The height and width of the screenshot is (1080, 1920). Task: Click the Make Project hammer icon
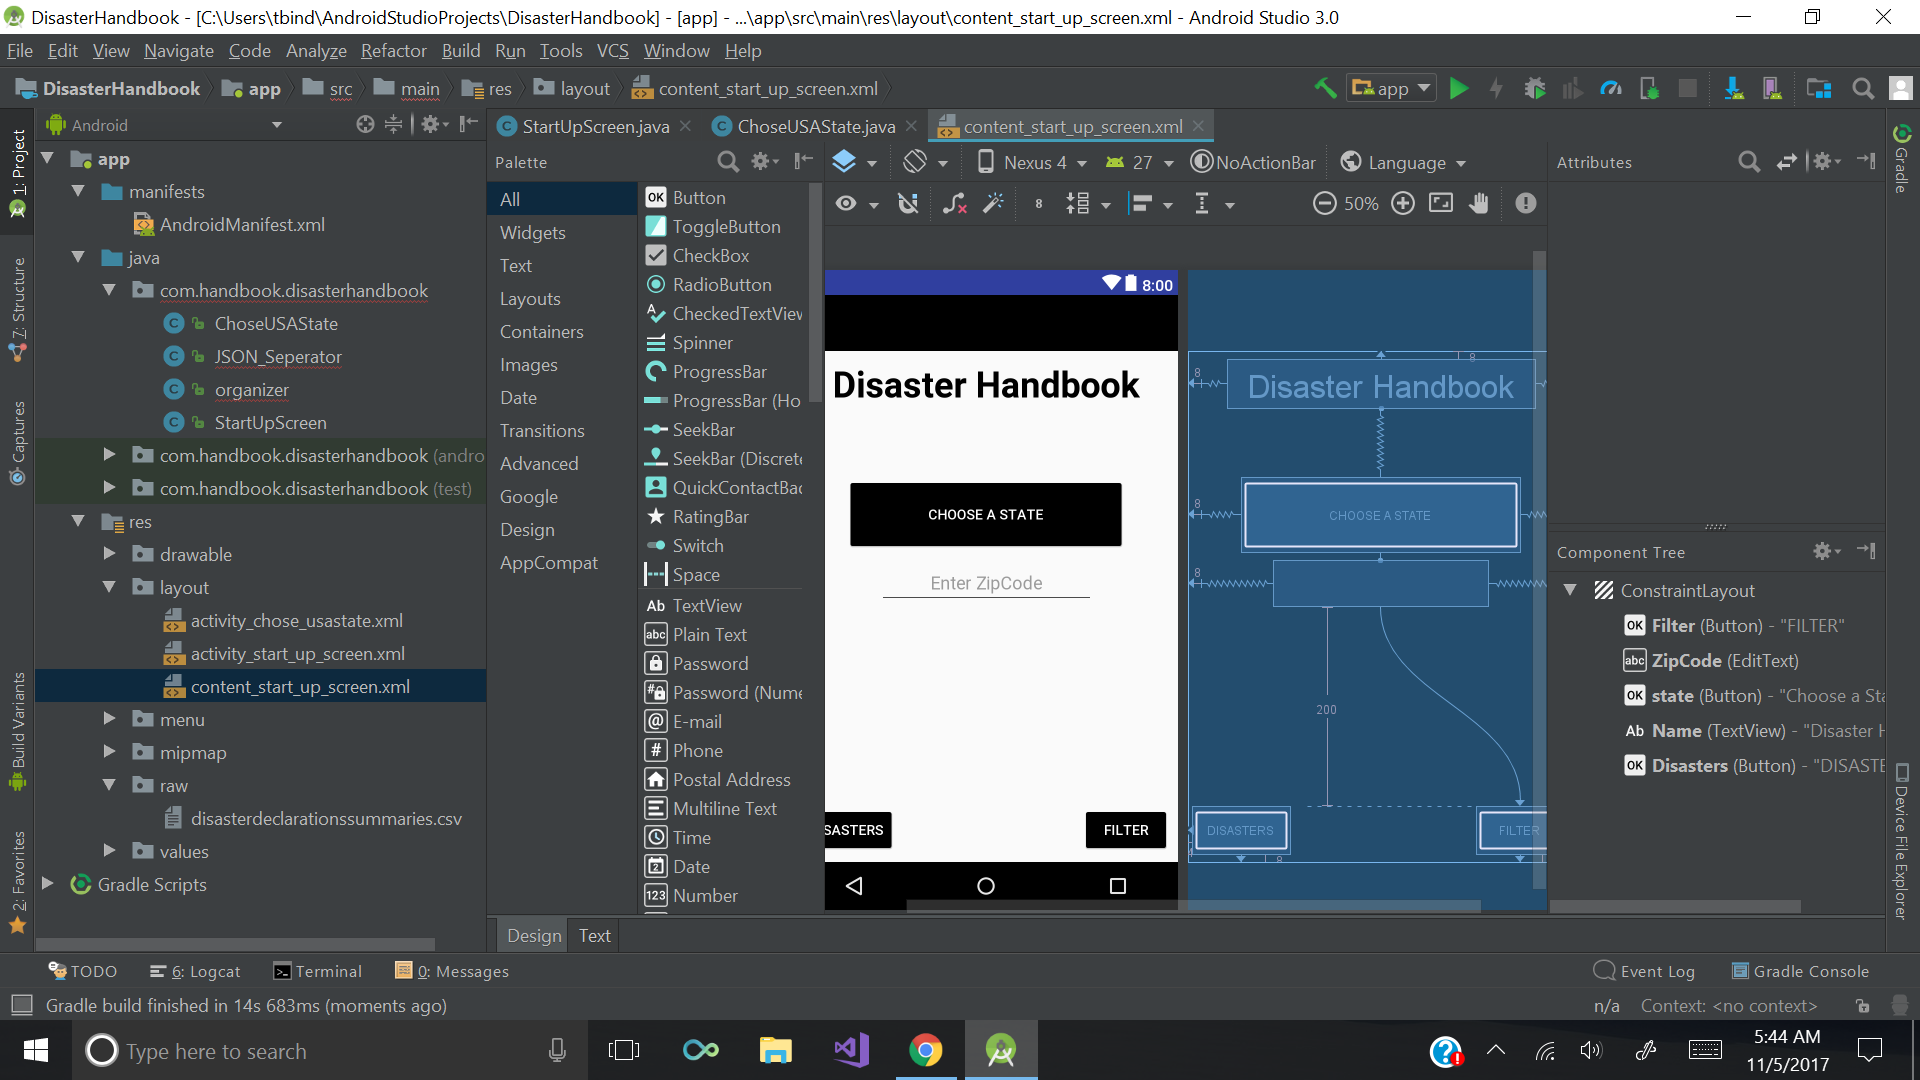pyautogui.click(x=1325, y=88)
